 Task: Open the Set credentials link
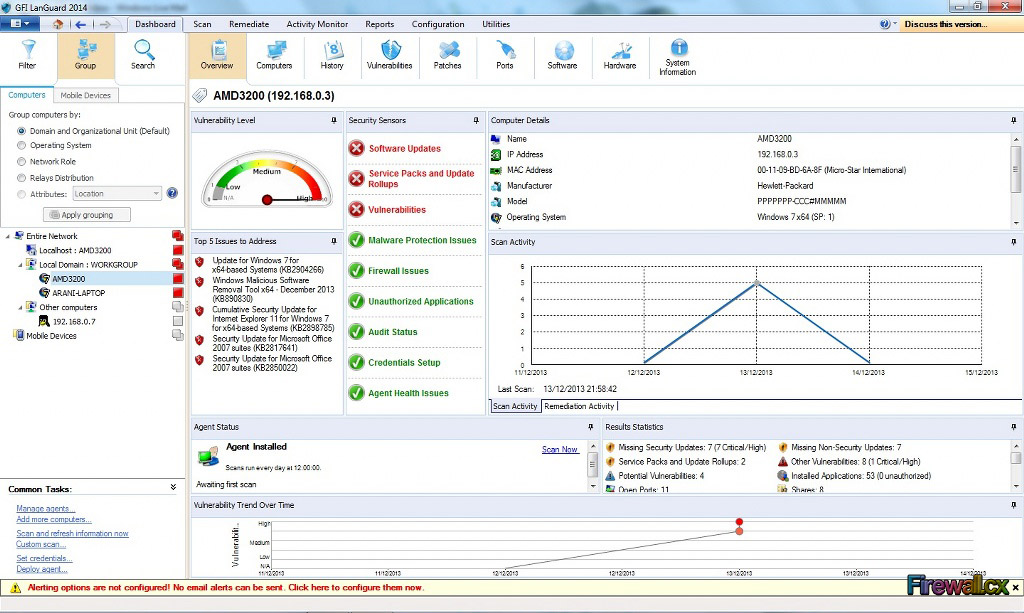[x=44, y=558]
